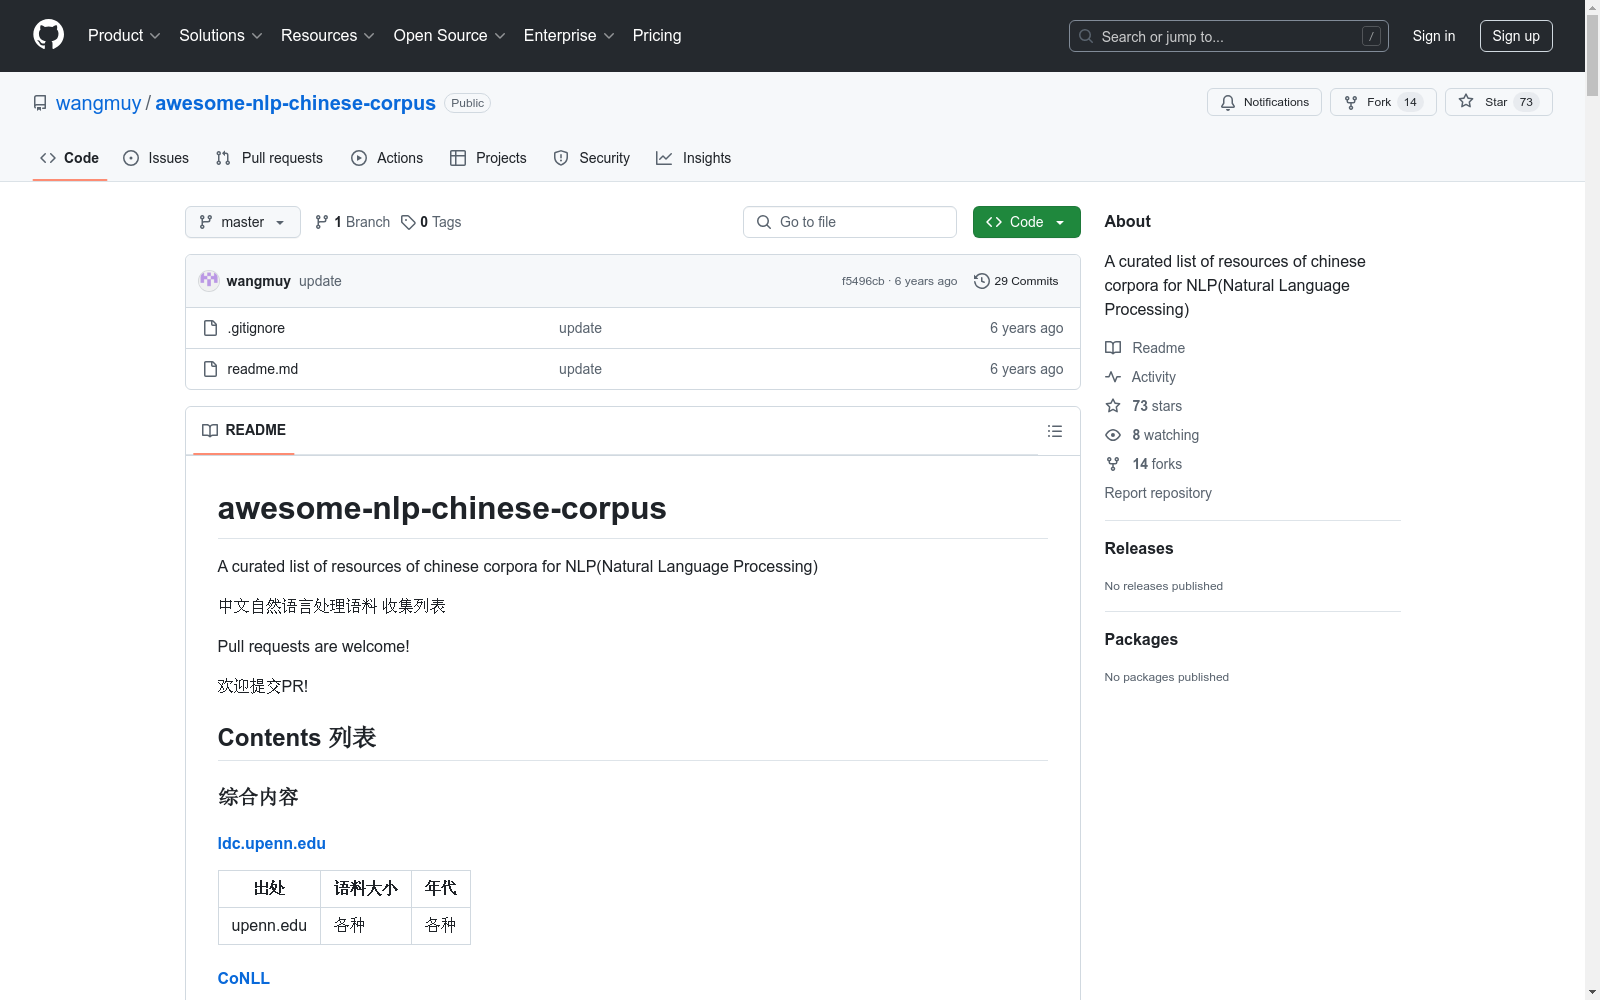This screenshot has width=1600, height=1000.
Task: Click Sign in
Action: tap(1434, 36)
